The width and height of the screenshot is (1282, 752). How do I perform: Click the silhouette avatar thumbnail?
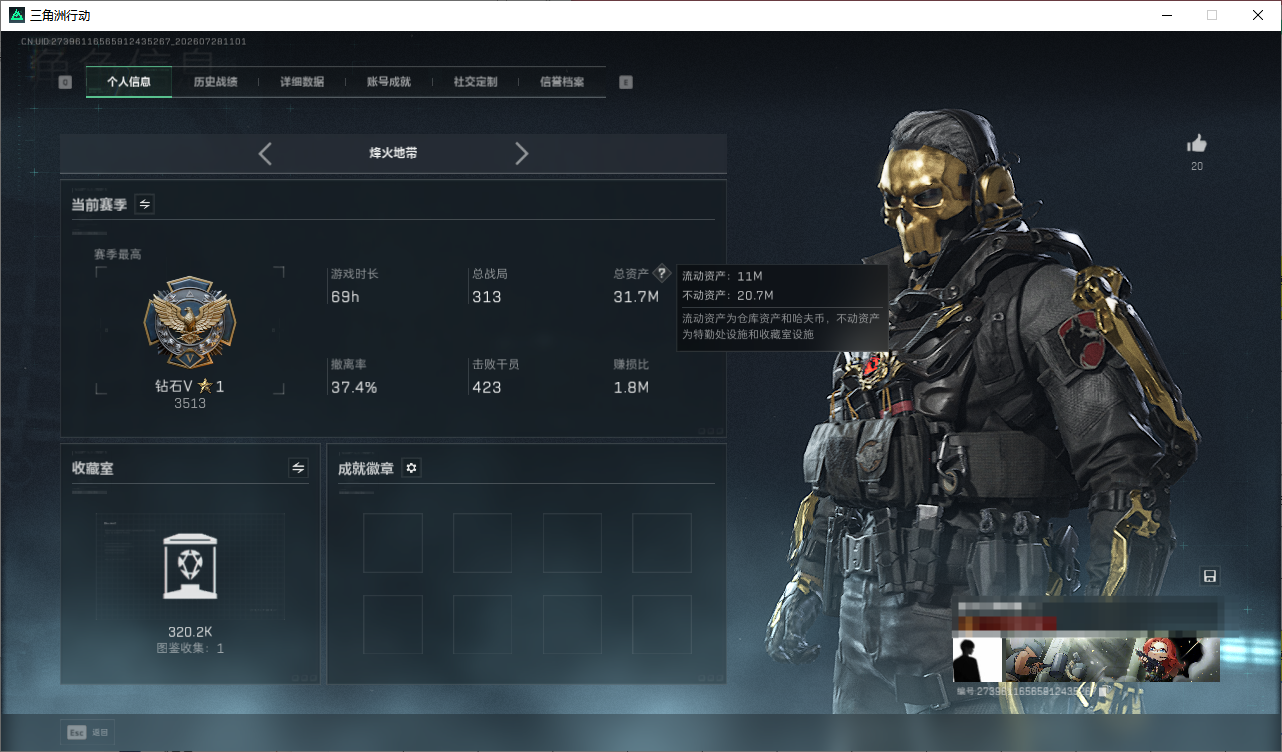pyautogui.click(x=977, y=660)
